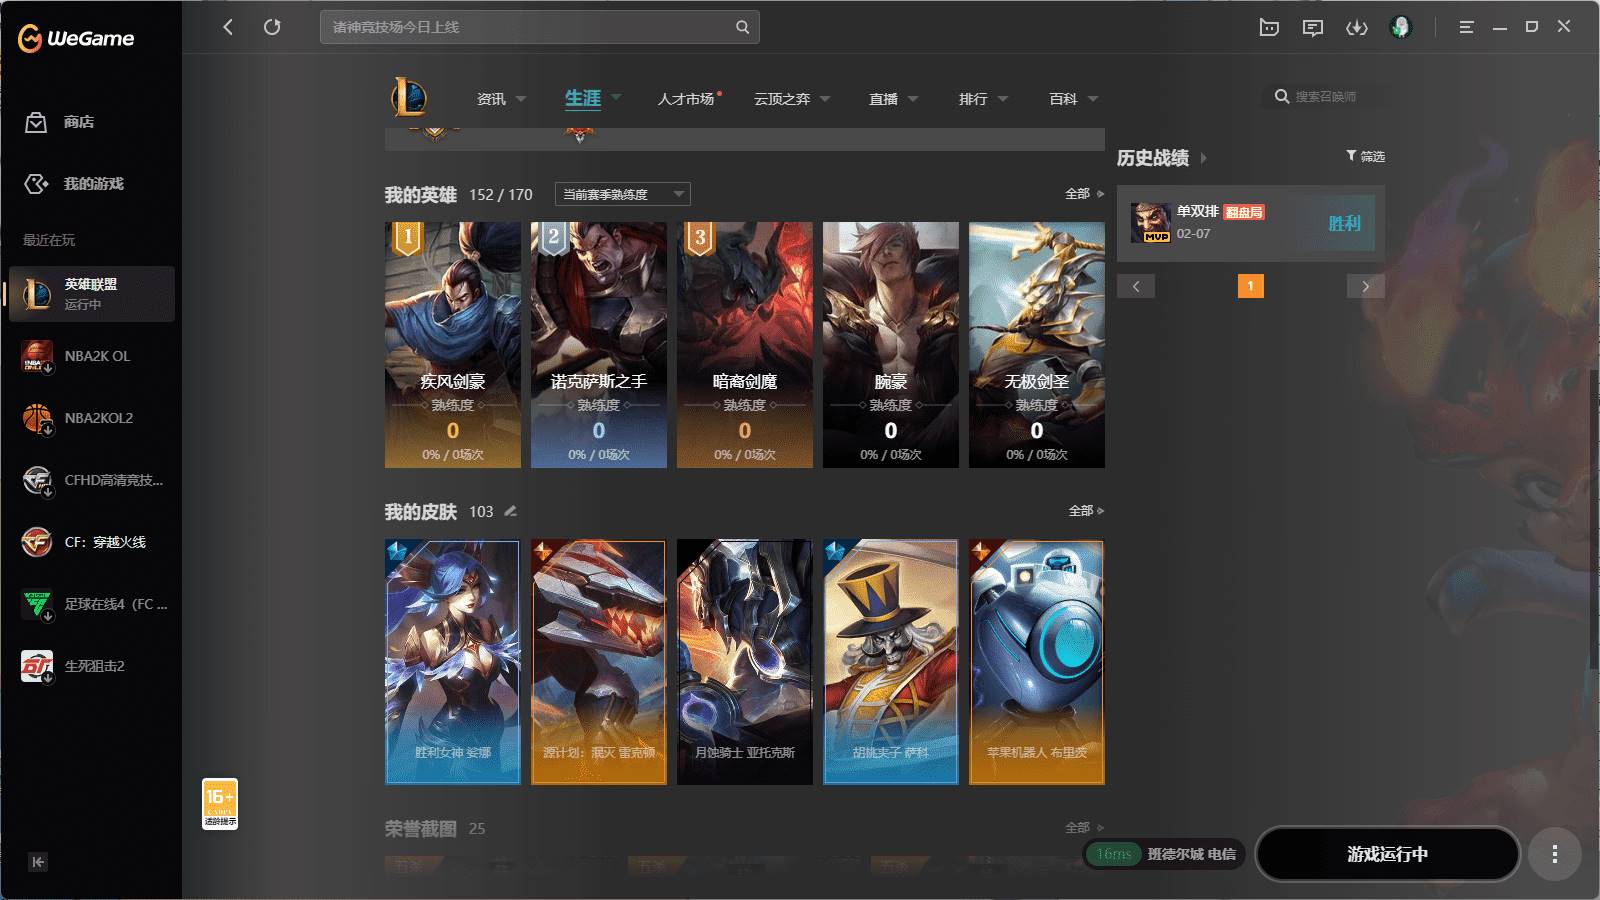Open the 胜利女神 skin card
This screenshot has height=900, width=1600.
click(x=453, y=662)
